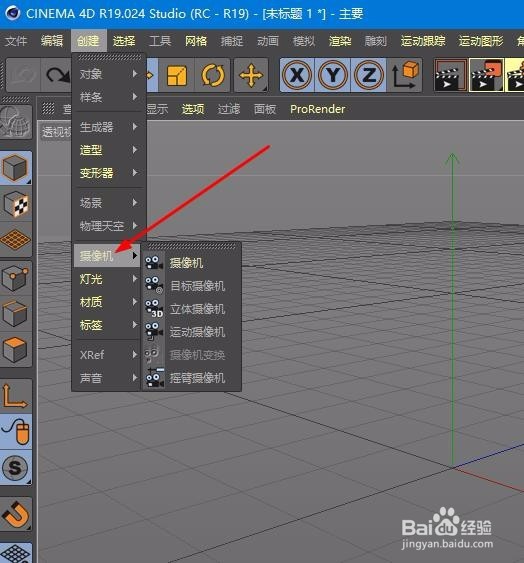Expand the 造型 submenu
Viewport: 524px width, 563px height.
pyautogui.click(x=109, y=150)
